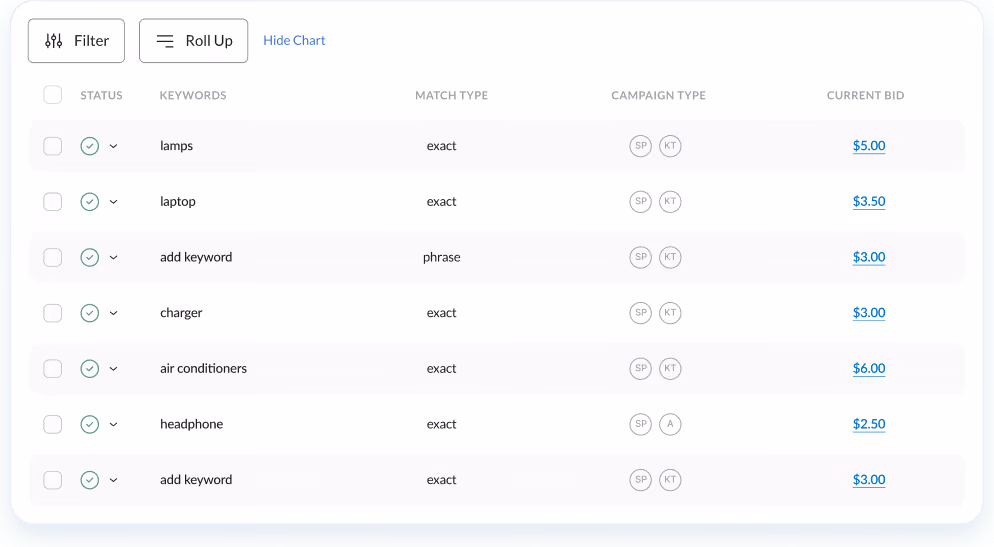Image resolution: width=994 pixels, height=547 pixels.
Task: Click the SP badge in the lamps row
Action: (641, 146)
